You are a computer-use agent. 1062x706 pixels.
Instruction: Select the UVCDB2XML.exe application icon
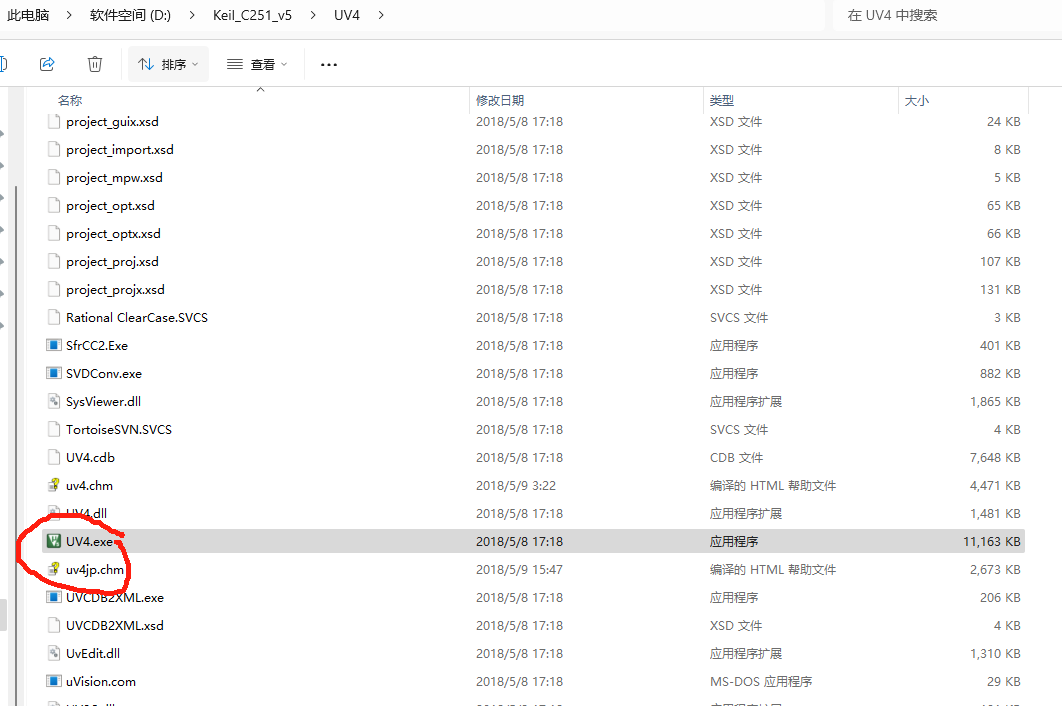(54, 597)
